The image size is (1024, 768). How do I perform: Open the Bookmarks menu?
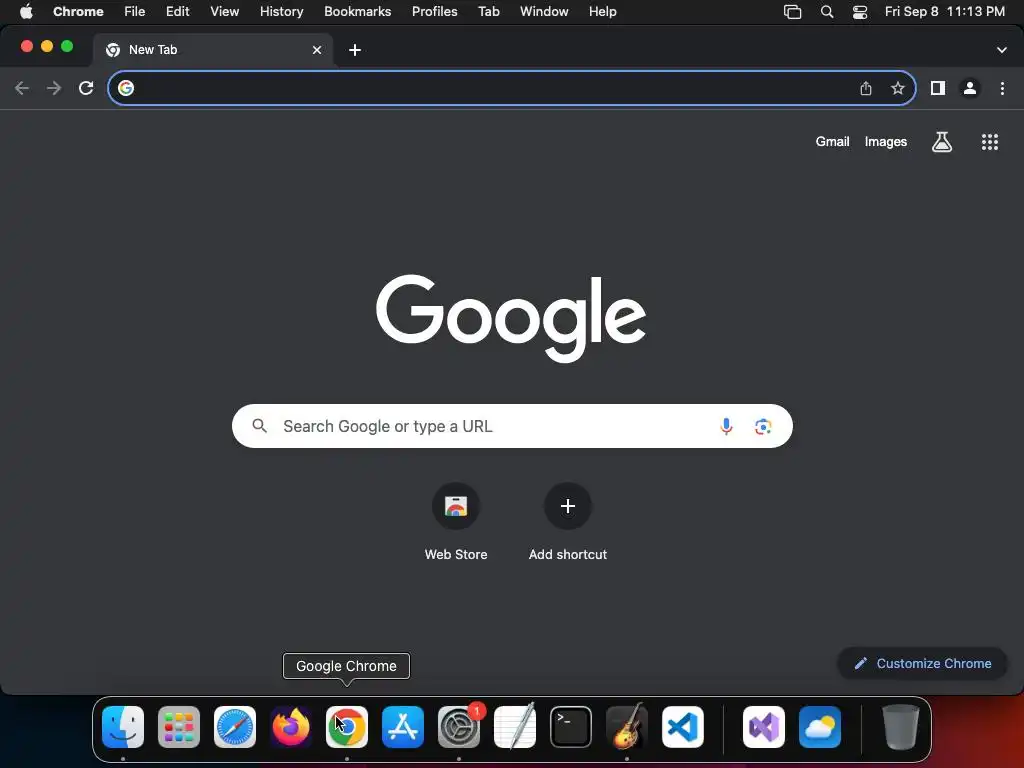[357, 12]
